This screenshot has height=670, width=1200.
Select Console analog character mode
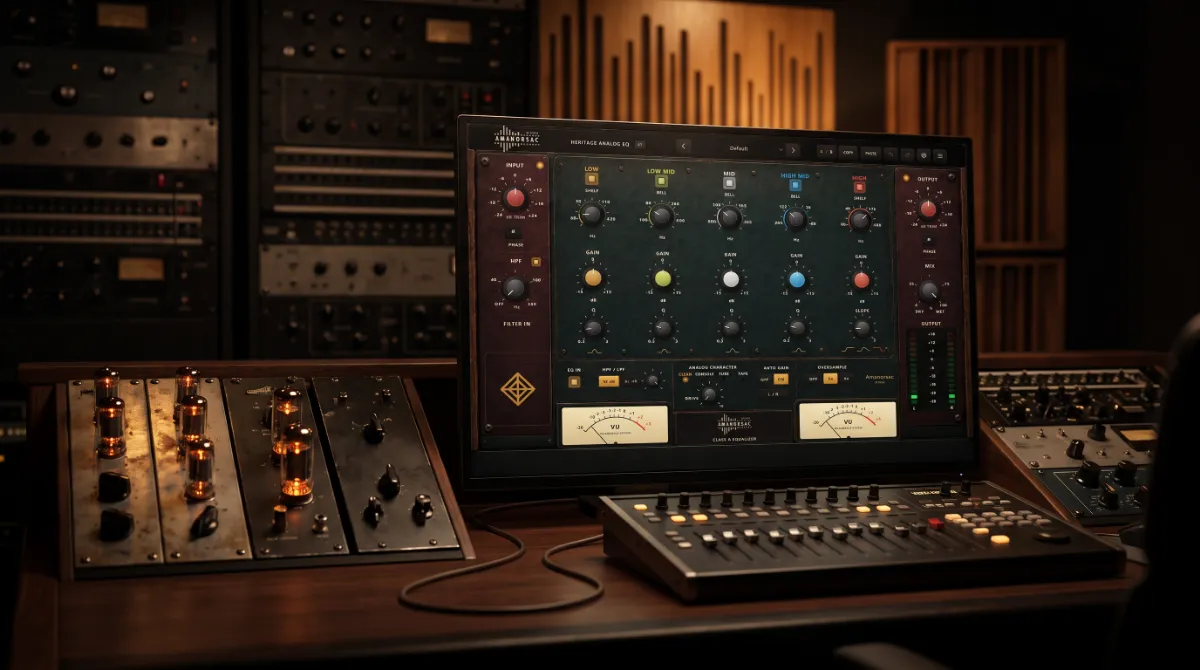[702, 373]
